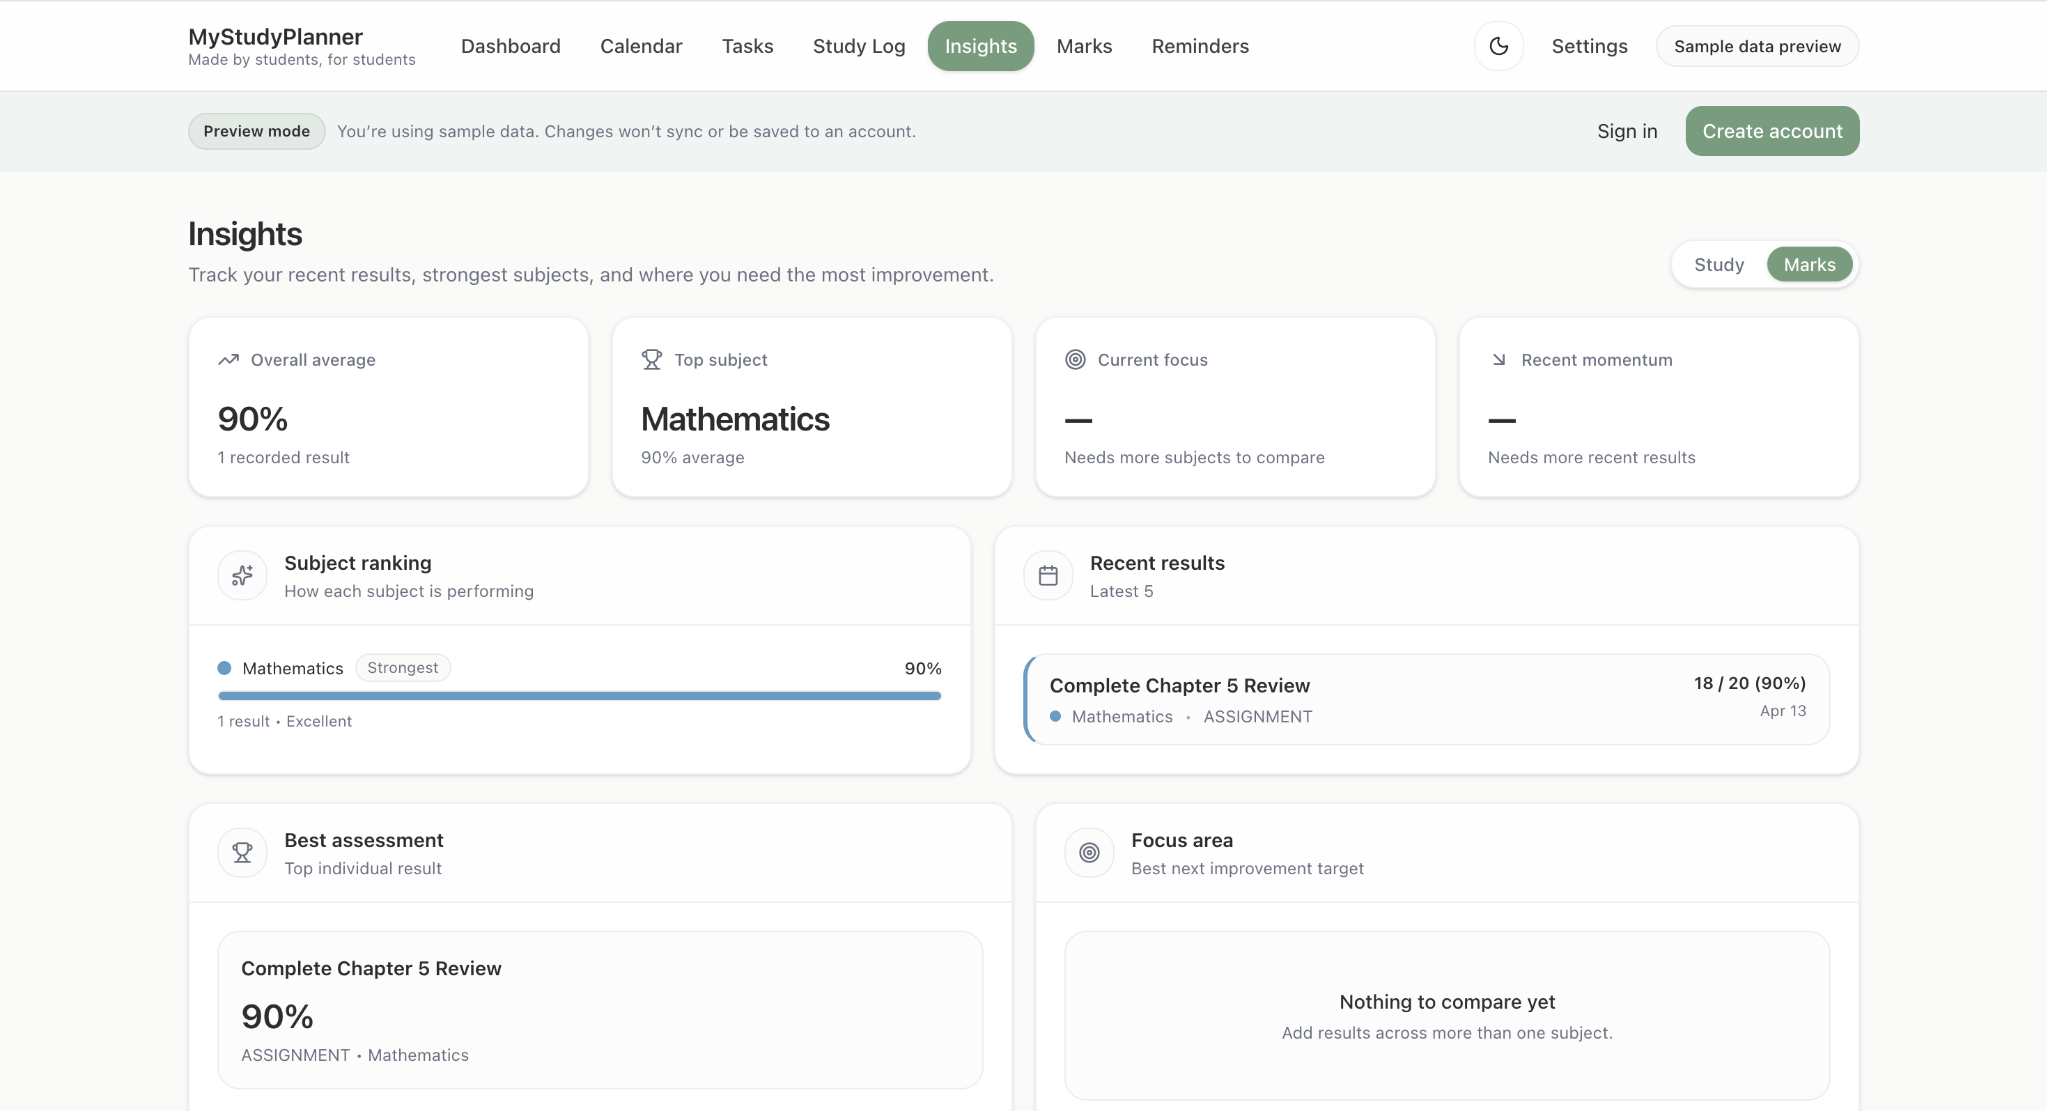
Task: Click the Sign in link
Action: pyautogui.click(x=1626, y=131)
